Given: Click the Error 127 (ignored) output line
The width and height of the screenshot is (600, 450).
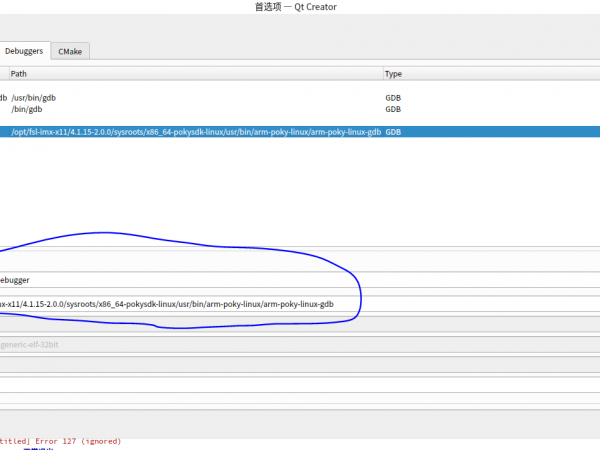Looking at the screenshot, I should (60, 441).
